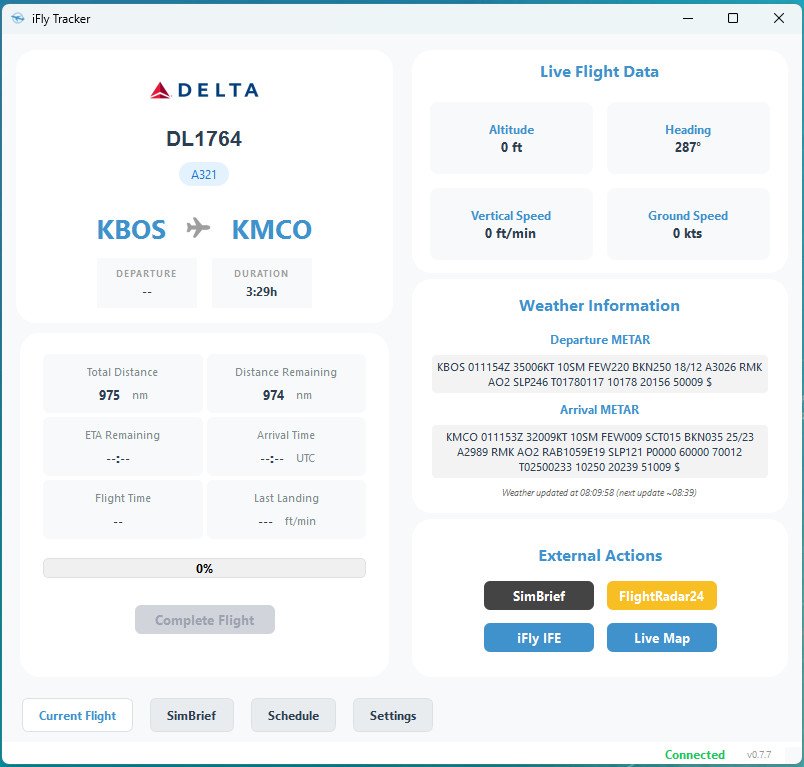Click the Arrival METAR text box
Viewport: 804px width, 767px height.
[x=599, y=451]
